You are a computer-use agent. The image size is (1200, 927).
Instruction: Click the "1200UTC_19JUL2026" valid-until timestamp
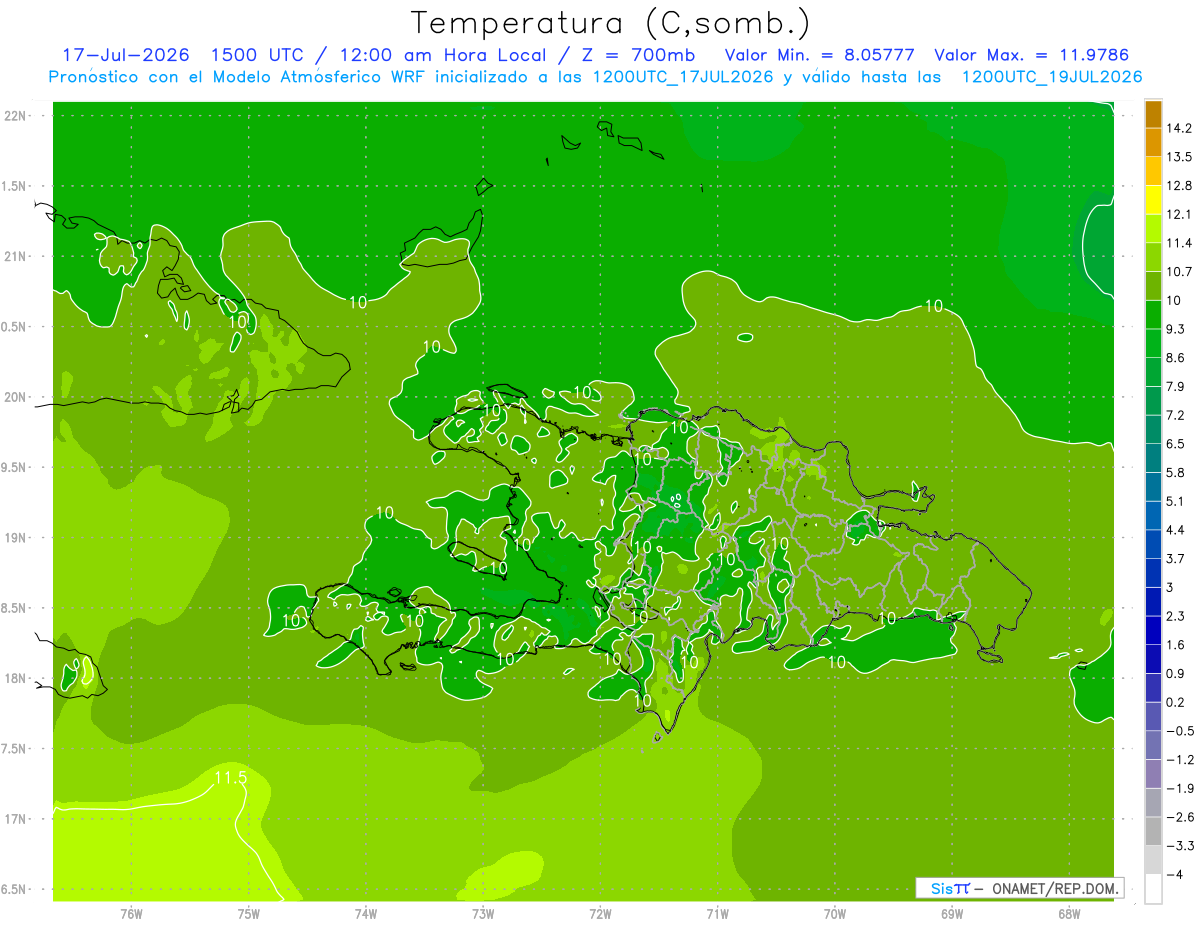click(x=1052, y=76)
